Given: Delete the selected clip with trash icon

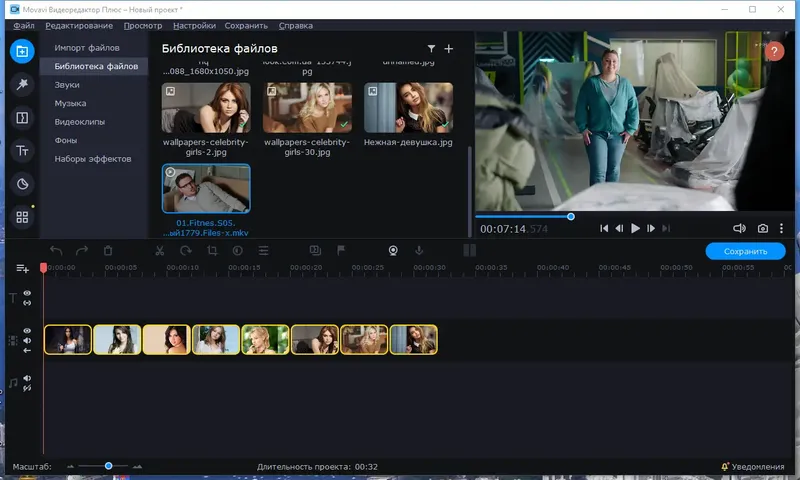Looking at the screenshot, I should (x=108, y=250).
